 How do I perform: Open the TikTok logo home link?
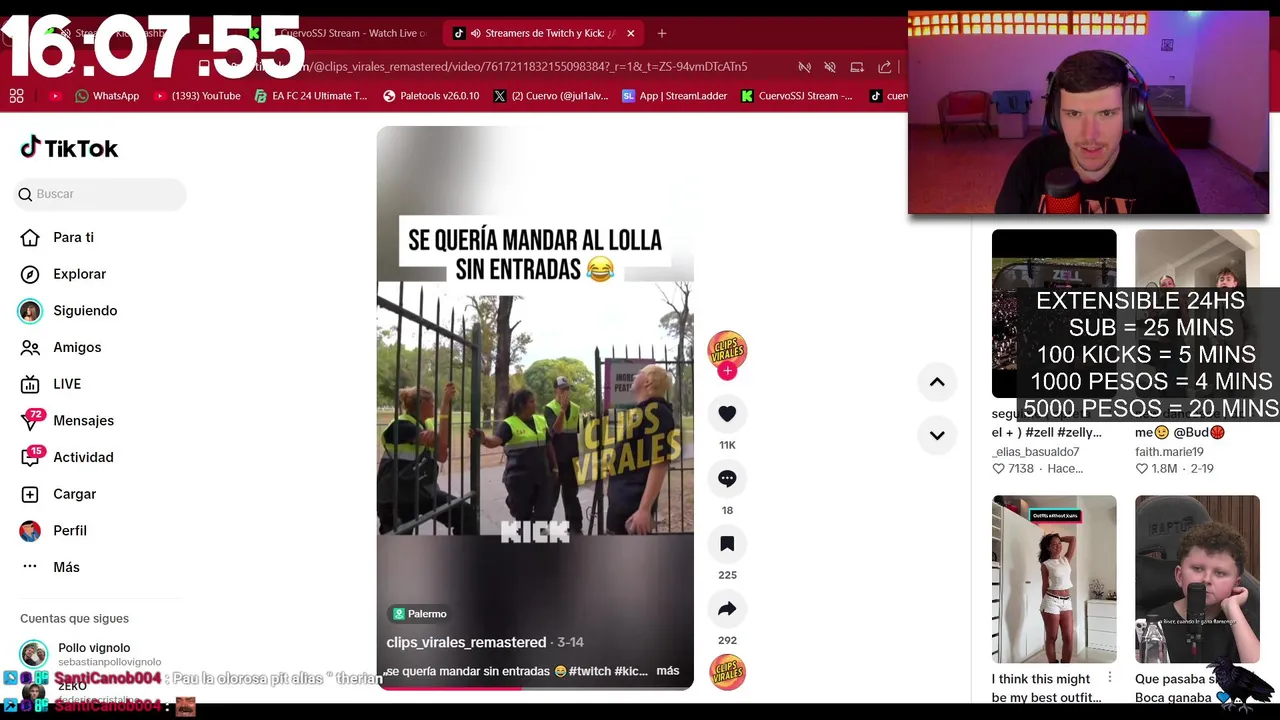click(x=69, y=148)
